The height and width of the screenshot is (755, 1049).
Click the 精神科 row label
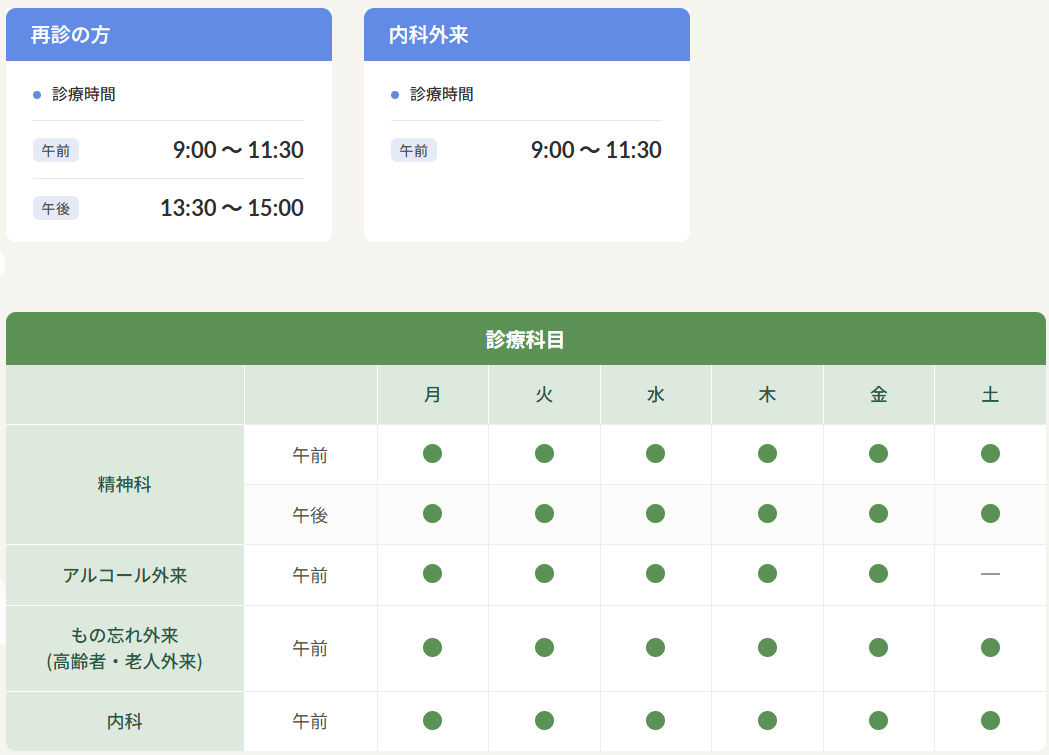pyautogui.click(x=124, y=484)
